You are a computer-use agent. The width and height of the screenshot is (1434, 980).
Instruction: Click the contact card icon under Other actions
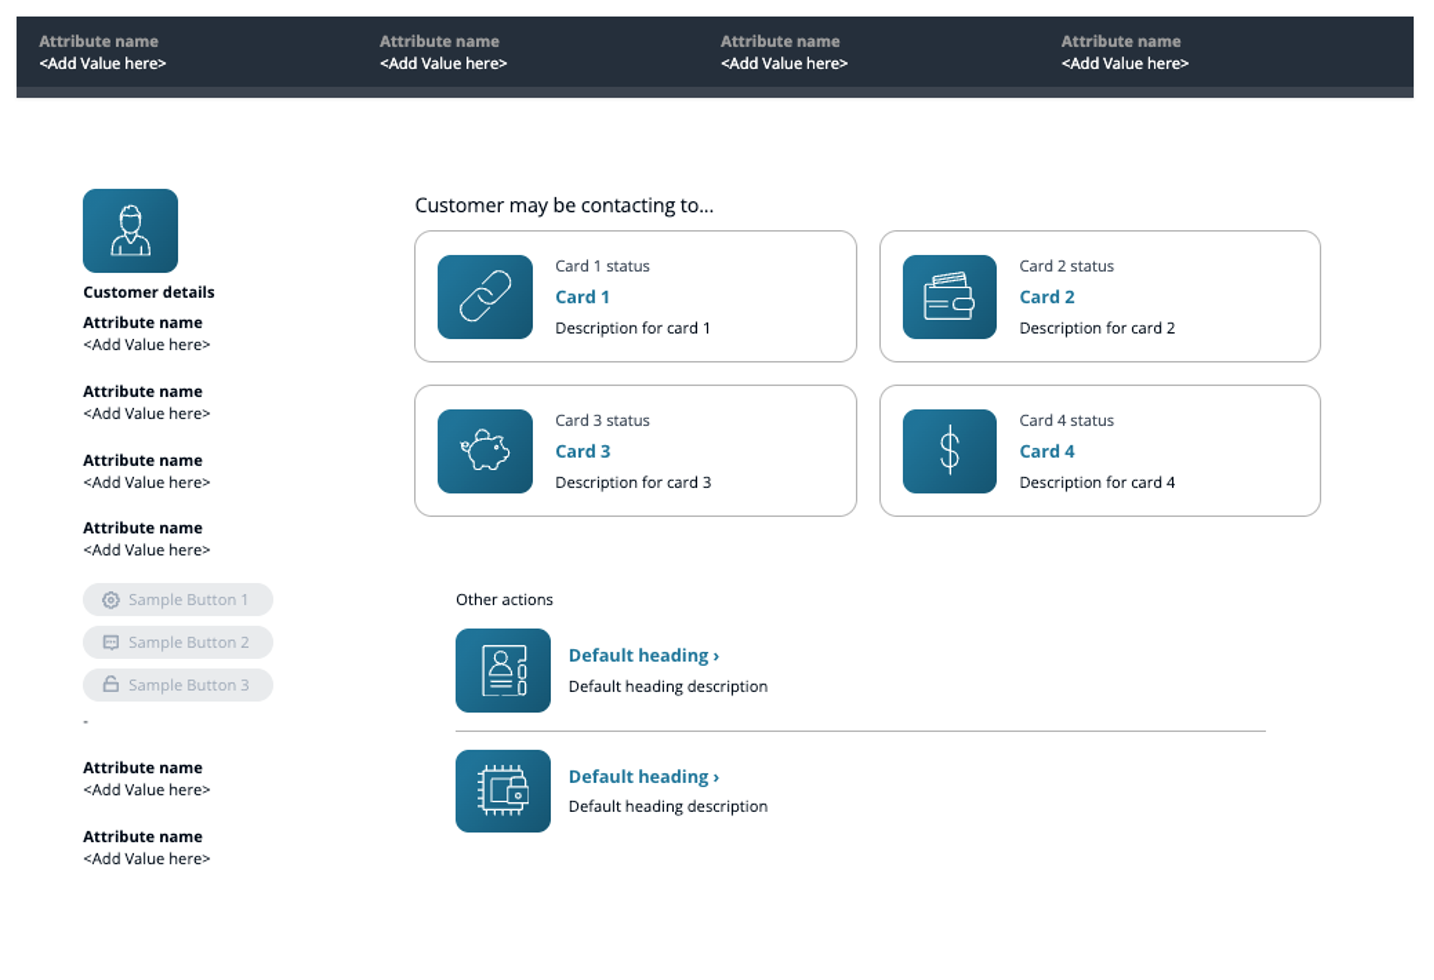tap(503, 671)
